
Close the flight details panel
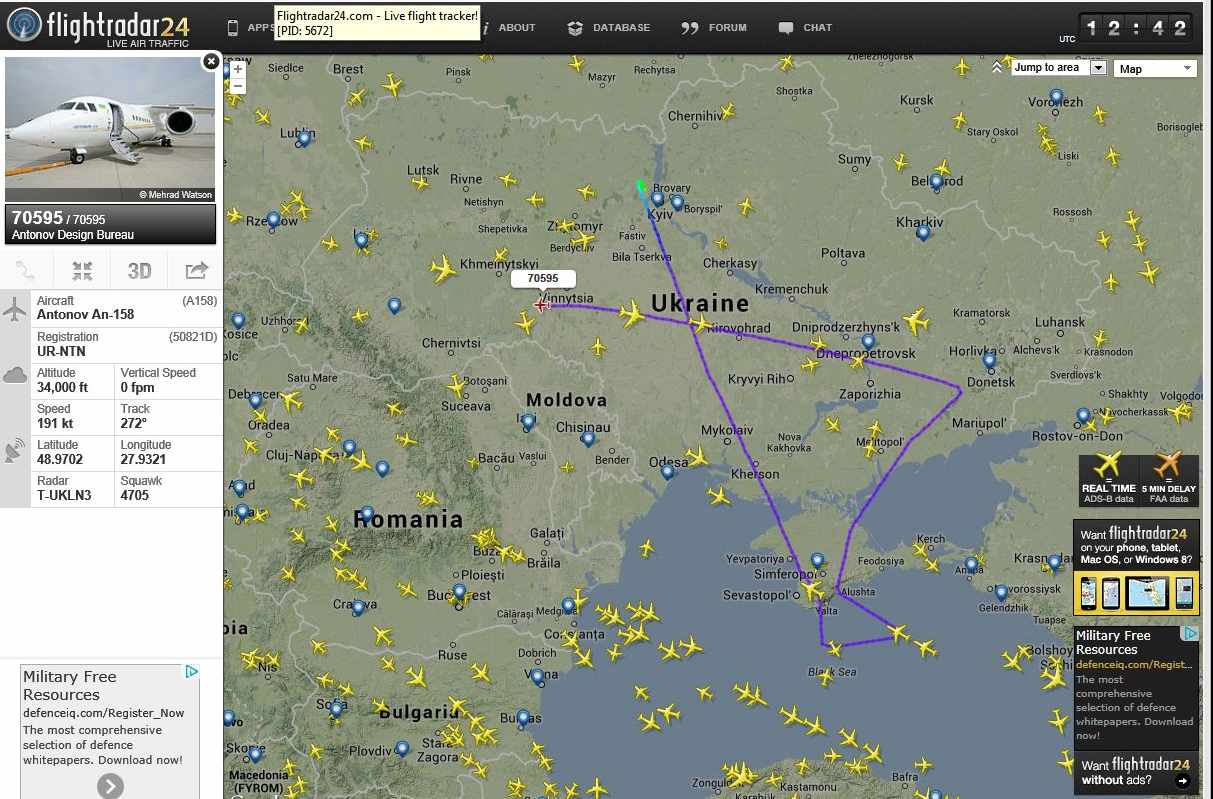pyautogui.click(x=211, y=62)
